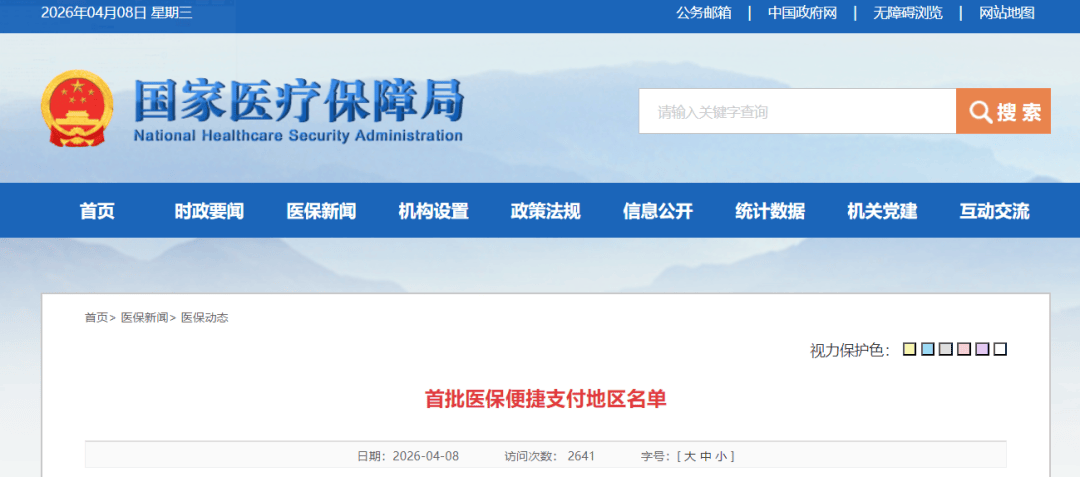The height and width of the screenshot is (477, 1080).
Task: Reset background to white eye-protection color
Action: click(1000, 349)
